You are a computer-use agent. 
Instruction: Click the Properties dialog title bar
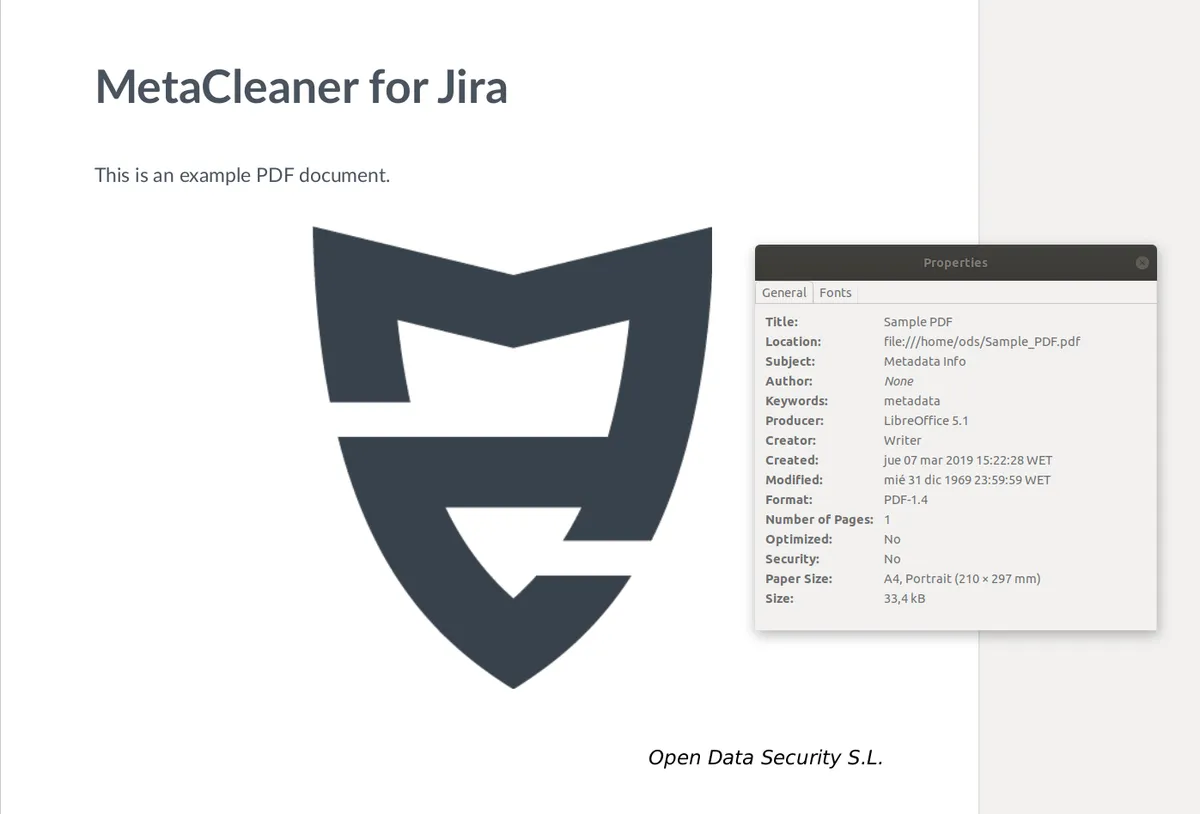(955, 263)
